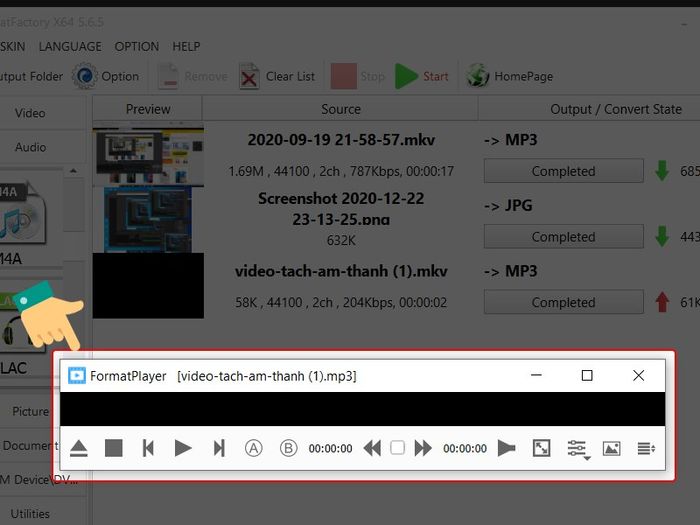The height and width of the screenshot is (525, 700).
Task: Click red up arrow for video-tach-am-thanh
Action: pos(662,302)
